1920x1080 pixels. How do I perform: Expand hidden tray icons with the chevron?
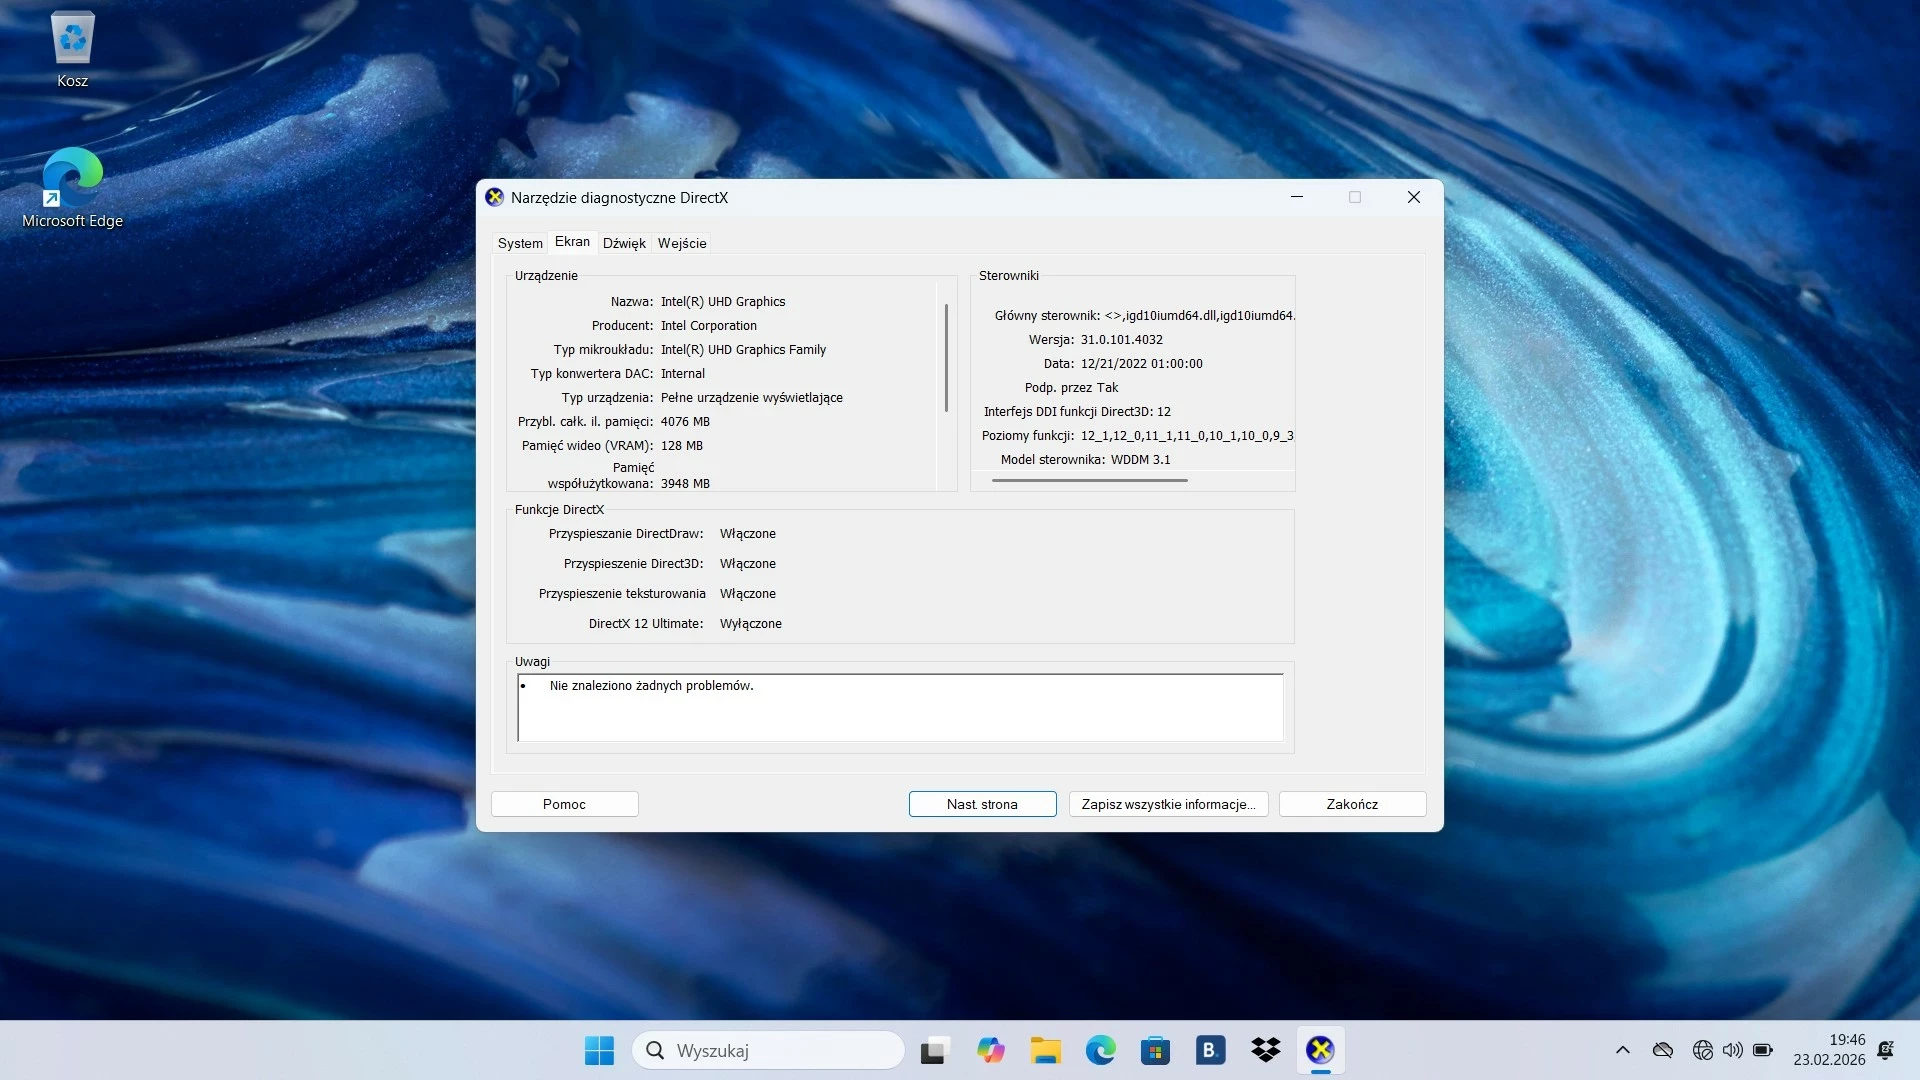(1621, 1050)
